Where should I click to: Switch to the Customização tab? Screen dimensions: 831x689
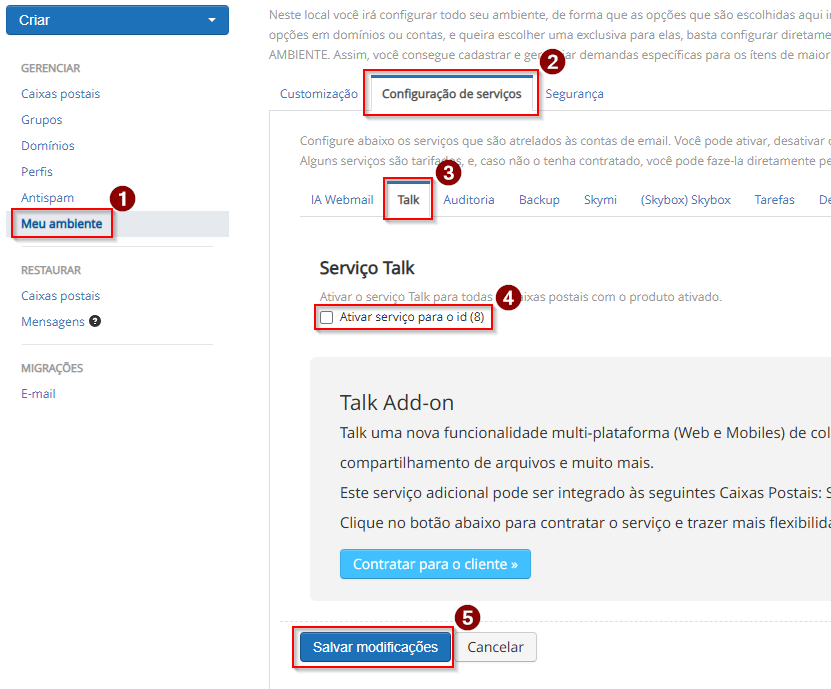pos(318,94)
